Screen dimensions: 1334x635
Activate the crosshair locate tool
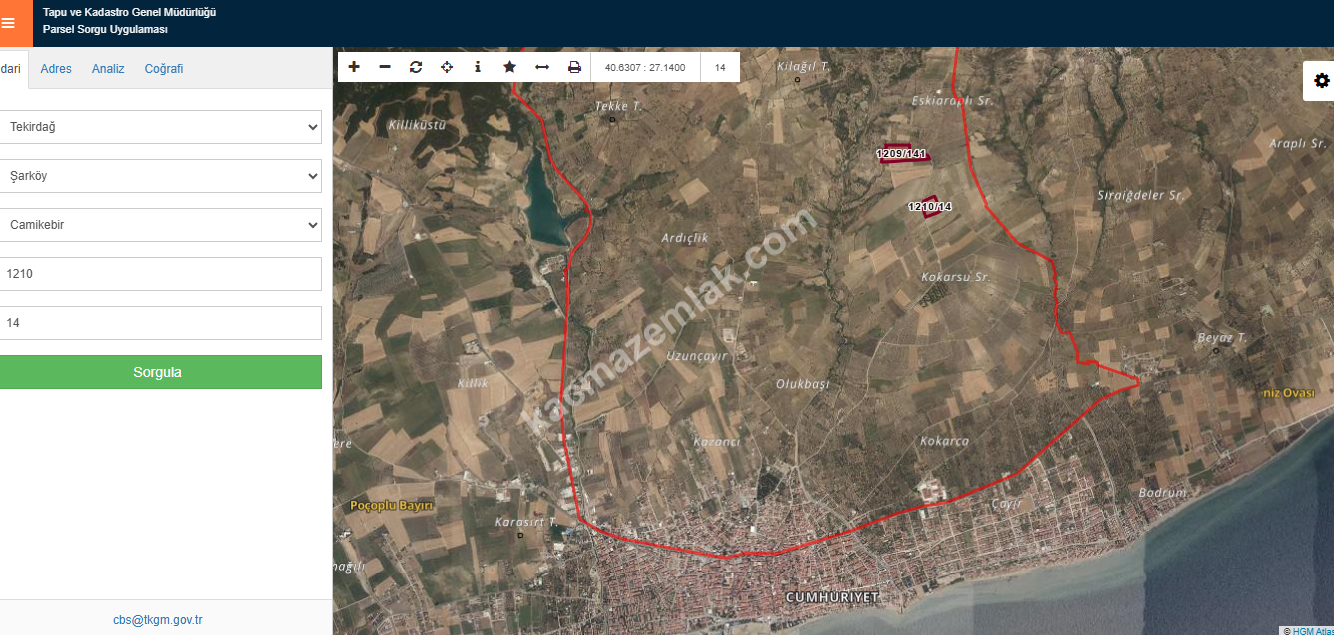point(447,67)
